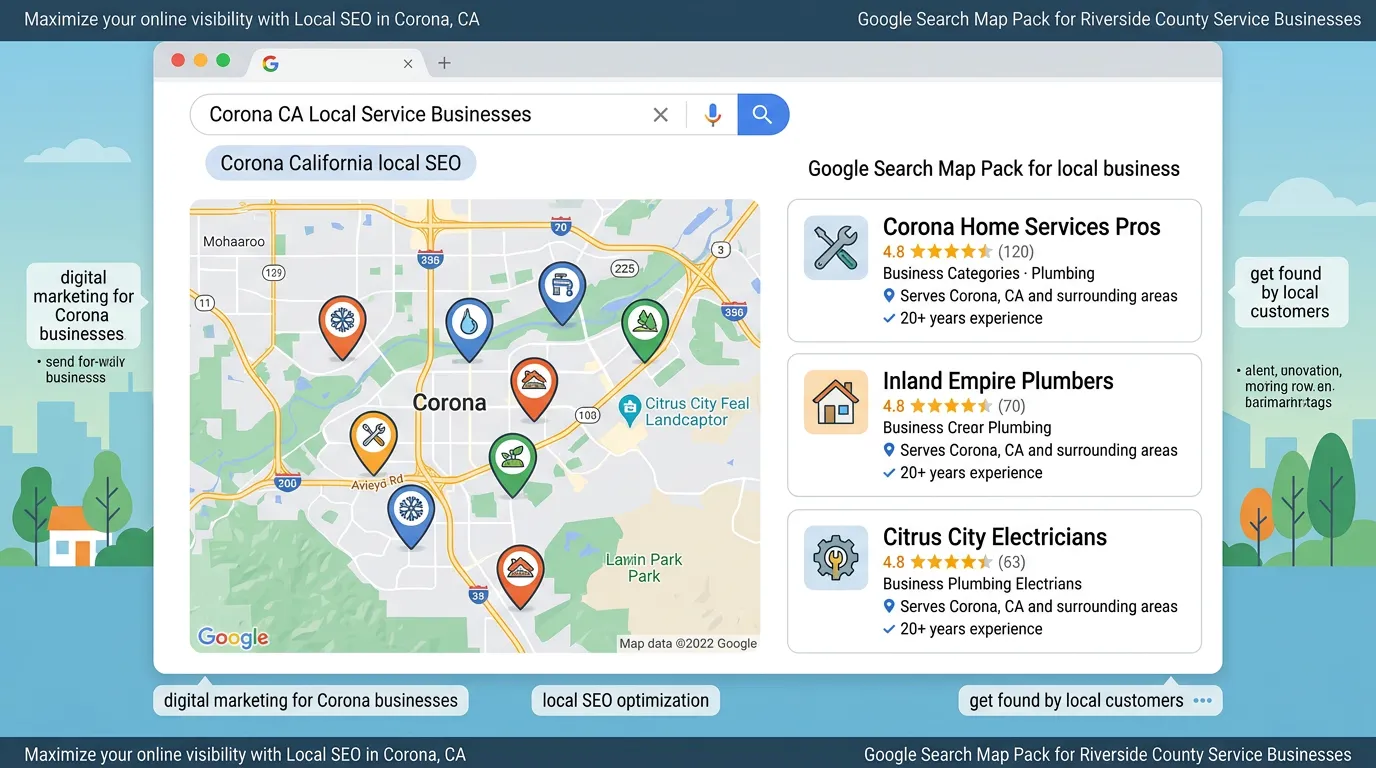Open a new browser tab with plus
This screenshot has height=768, width=1376.
(444, 63)
